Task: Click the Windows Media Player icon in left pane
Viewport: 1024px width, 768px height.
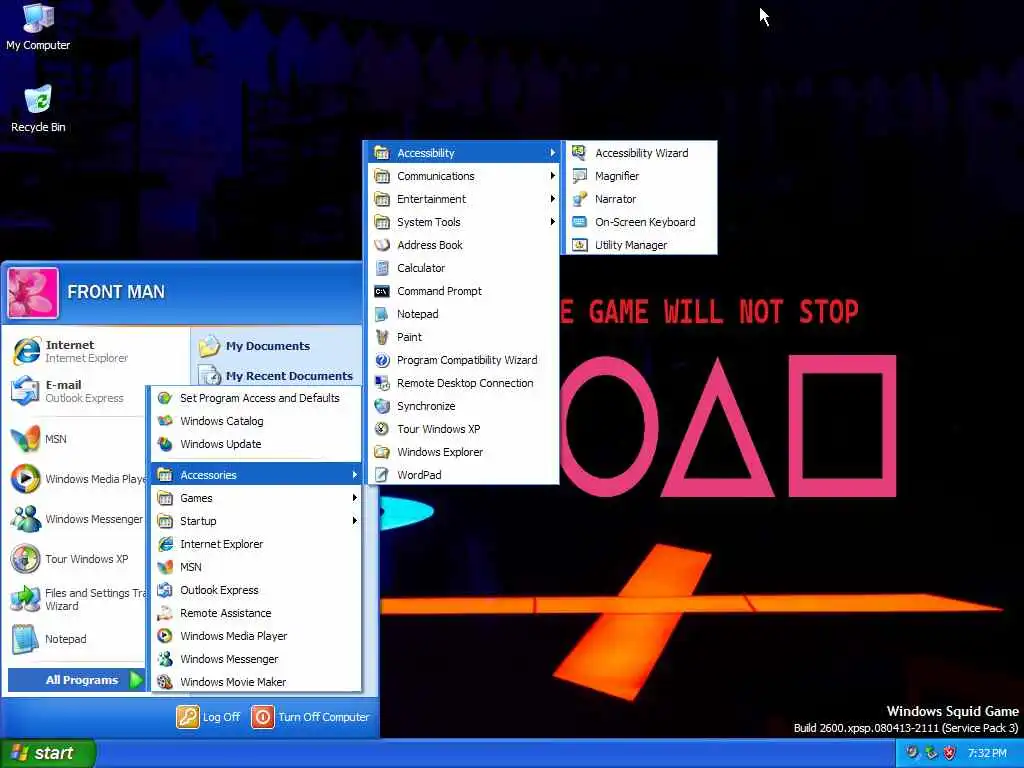Action: click(26, 479)
